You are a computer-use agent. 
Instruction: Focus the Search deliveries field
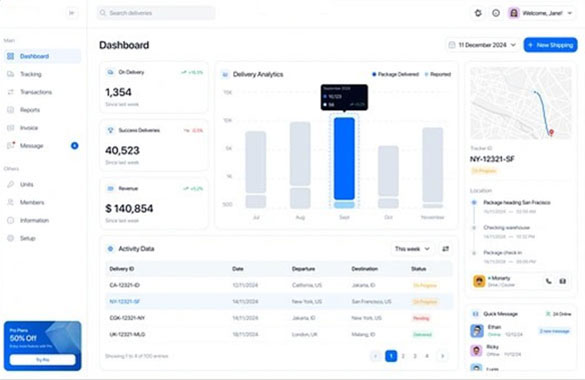[x=156, y=13]
